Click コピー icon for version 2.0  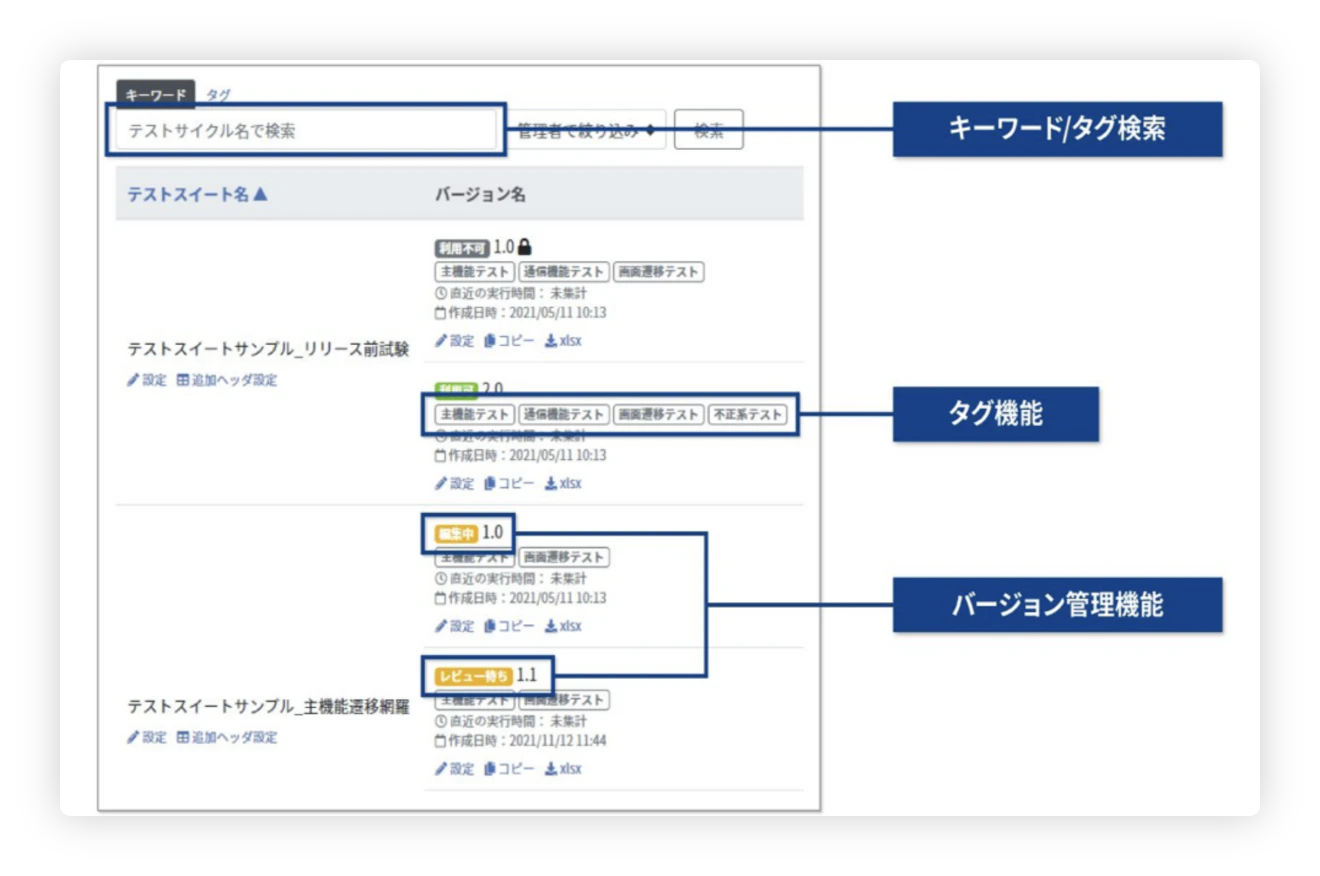[509, 483]
